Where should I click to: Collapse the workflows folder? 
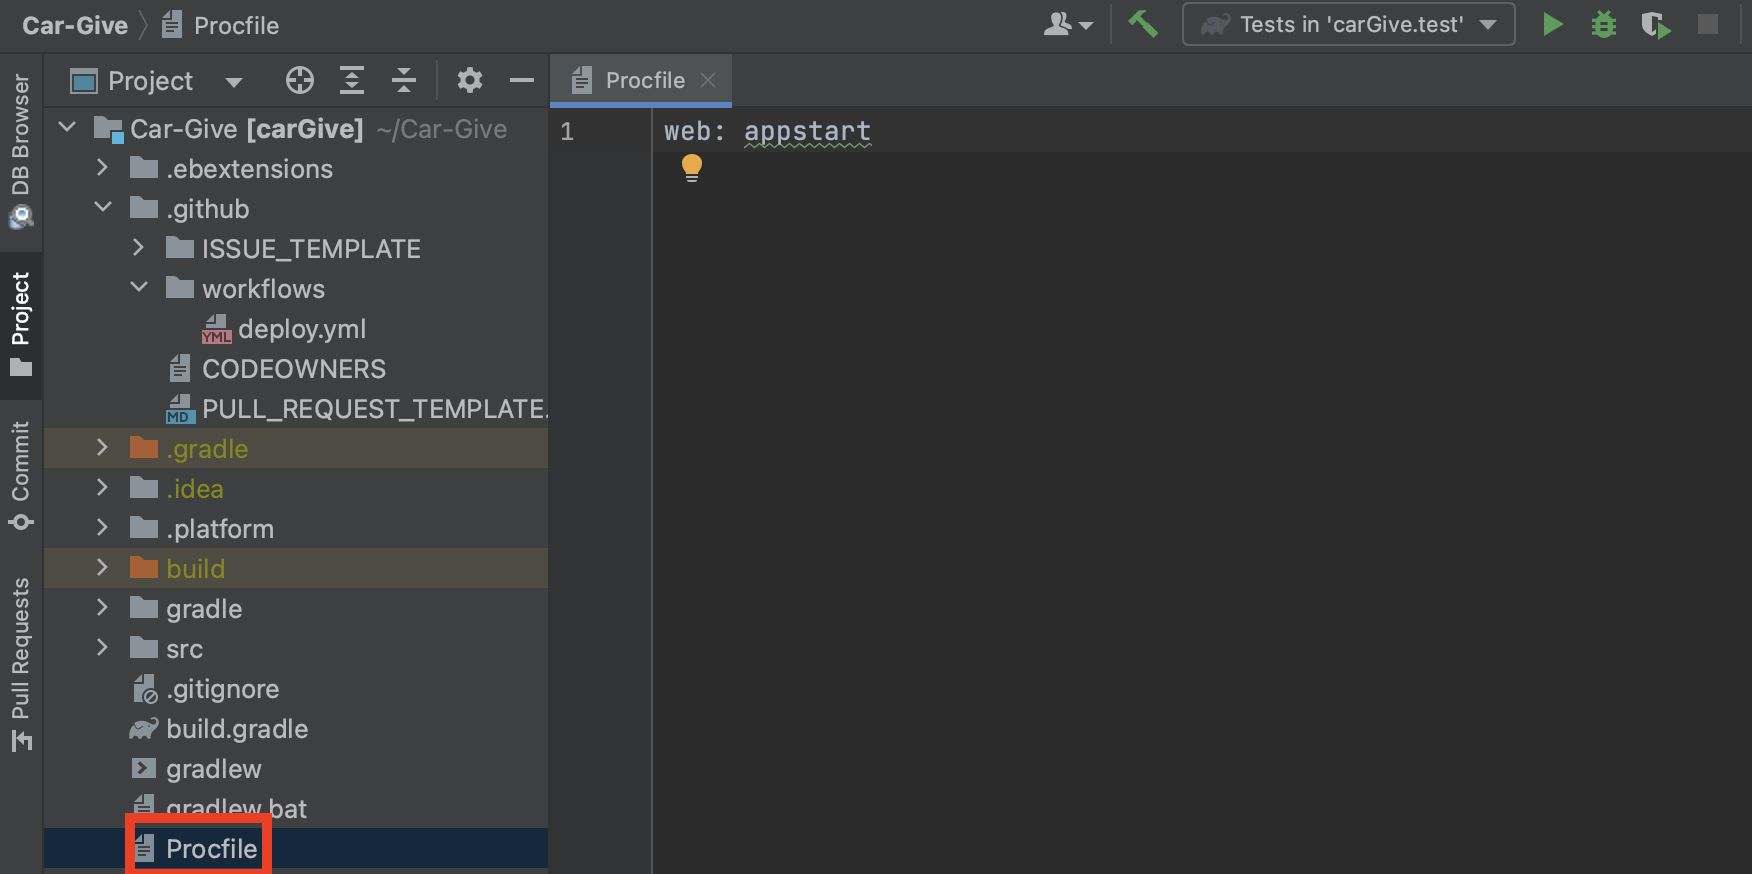click(x=139, y=288)
